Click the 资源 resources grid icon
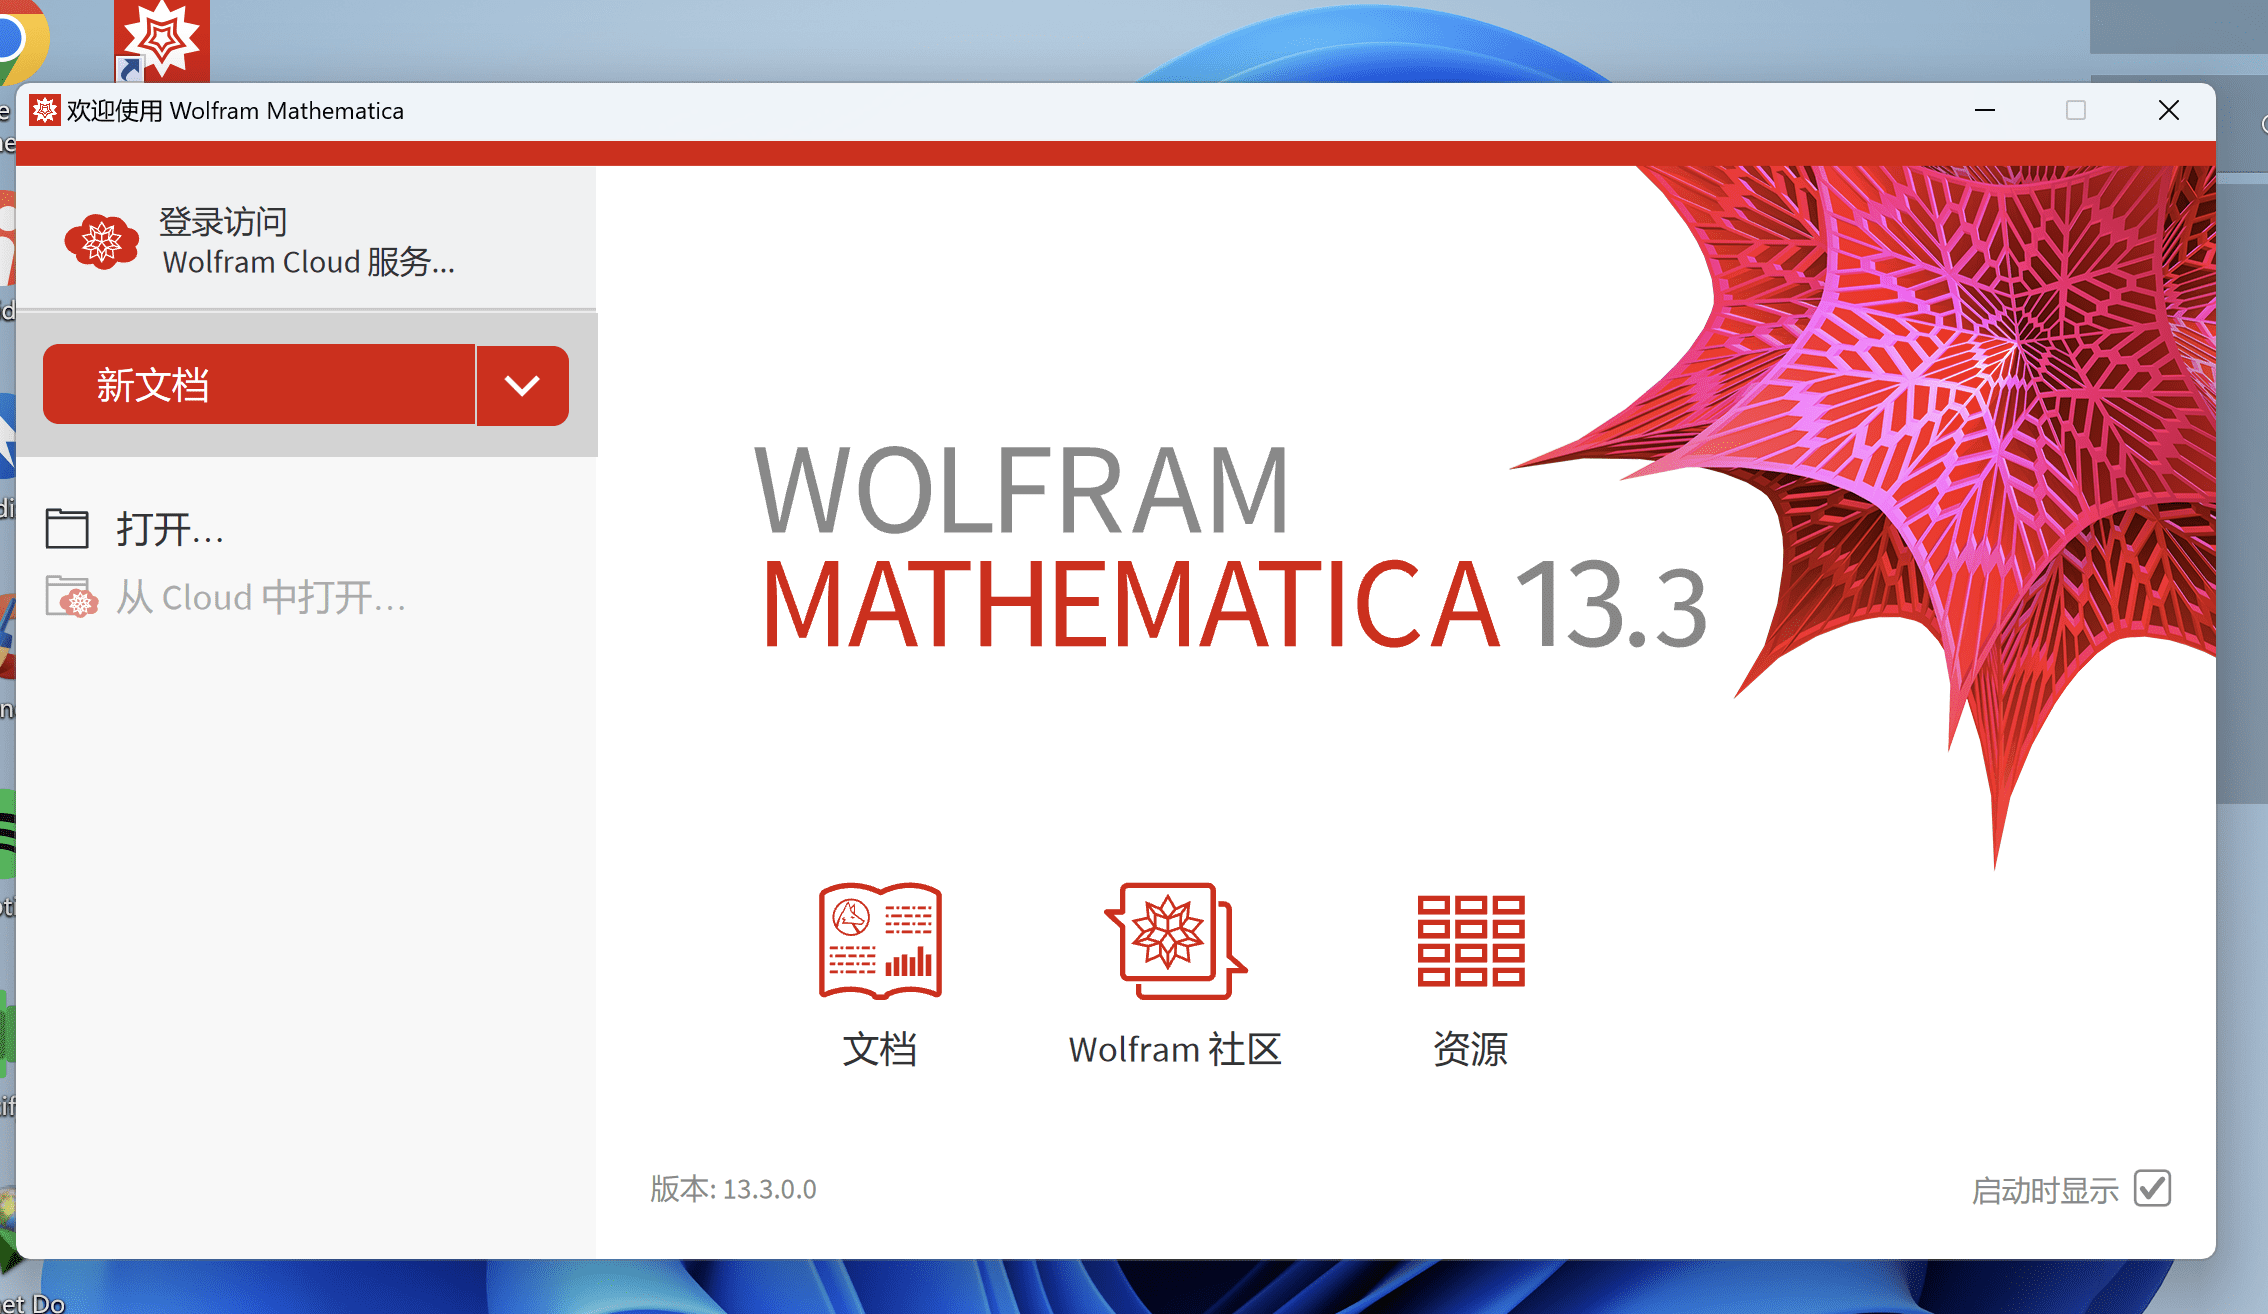 1470,940
